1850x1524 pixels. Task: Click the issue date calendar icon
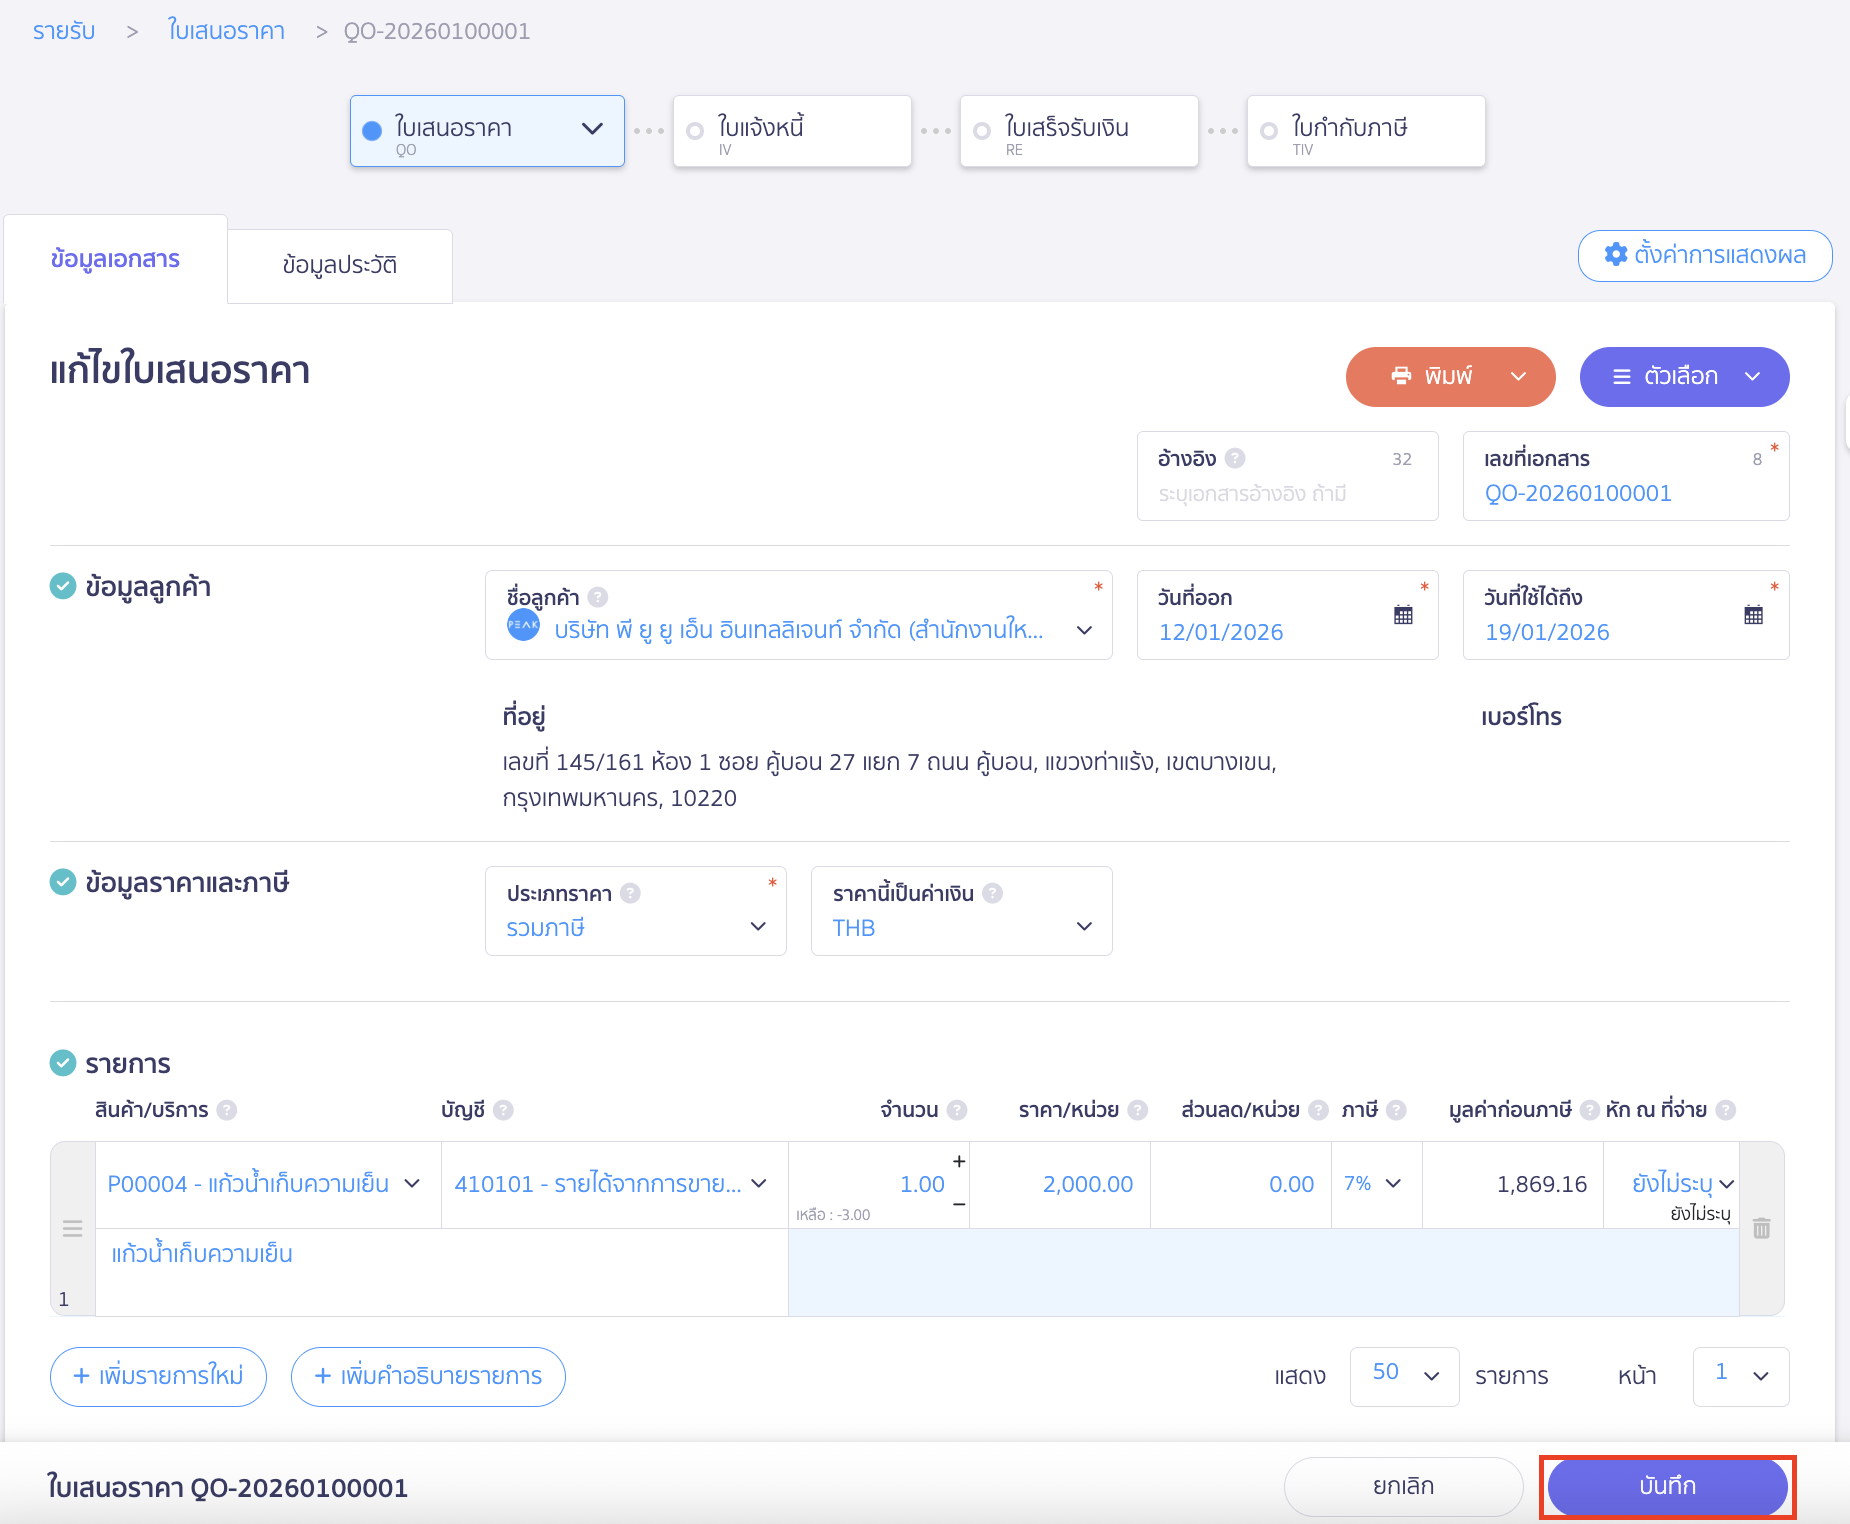point(1403,615)
